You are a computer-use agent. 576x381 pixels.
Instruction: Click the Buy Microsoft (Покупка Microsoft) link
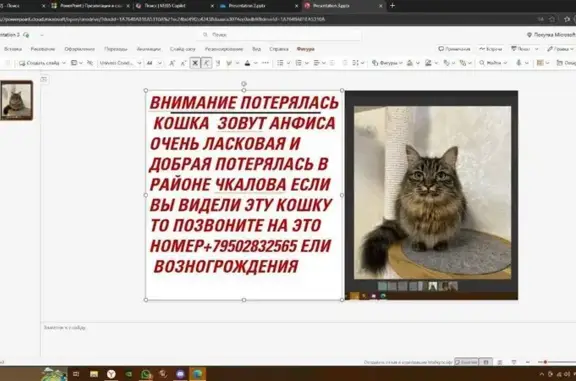(x=551, y=35)
